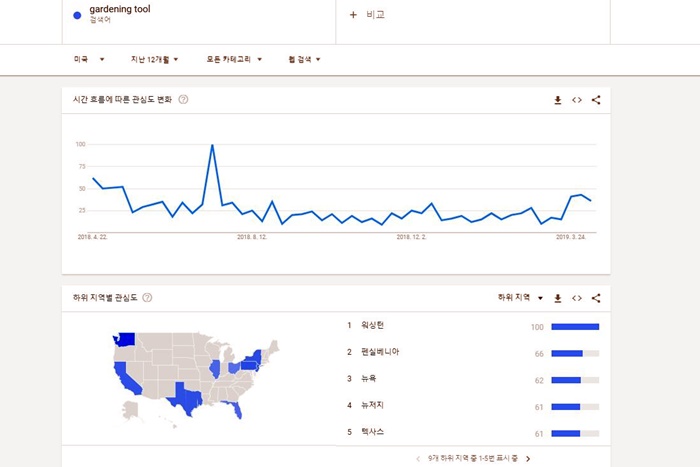Screen dimensions: 700x467
Task: Click the blue dot beside gardening tool
Action: pyautogui.click(x=77, y=15)
